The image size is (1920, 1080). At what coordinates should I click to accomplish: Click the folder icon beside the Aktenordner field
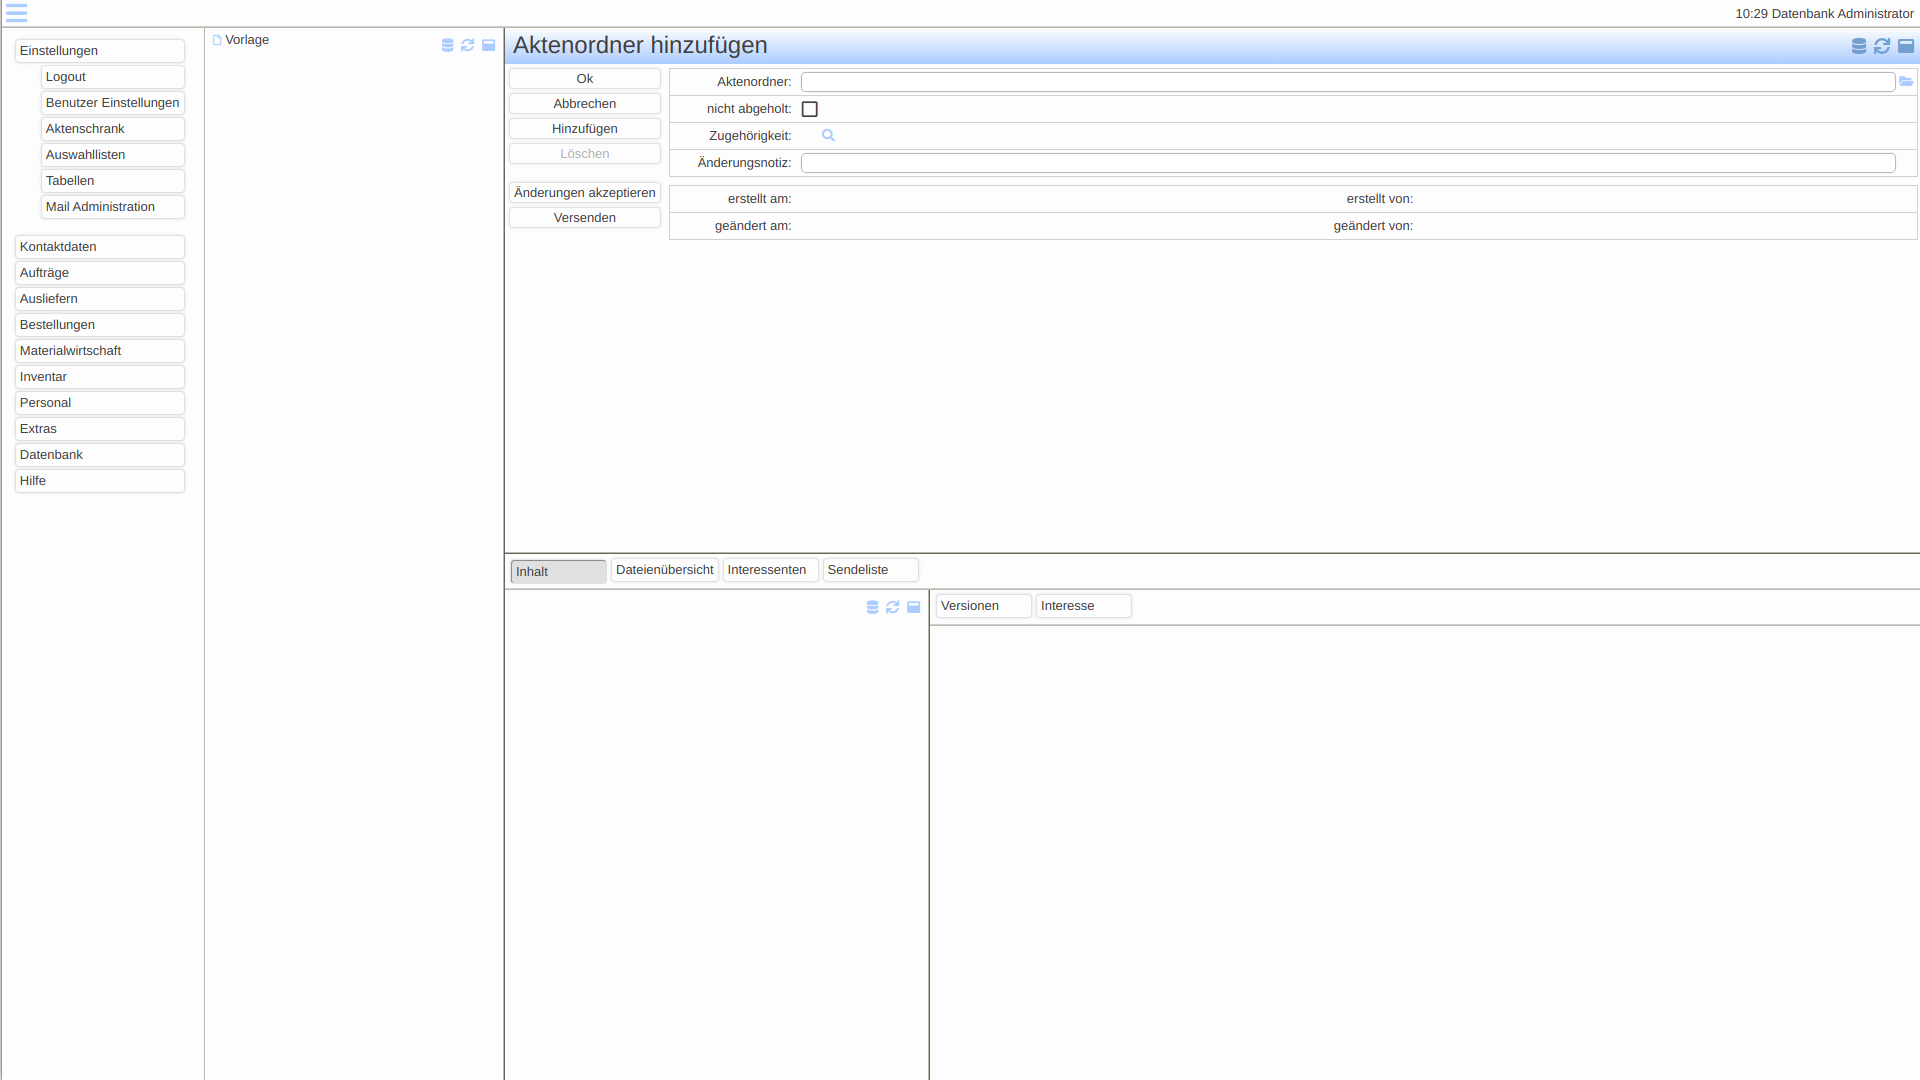click(x=1906, y=82)
